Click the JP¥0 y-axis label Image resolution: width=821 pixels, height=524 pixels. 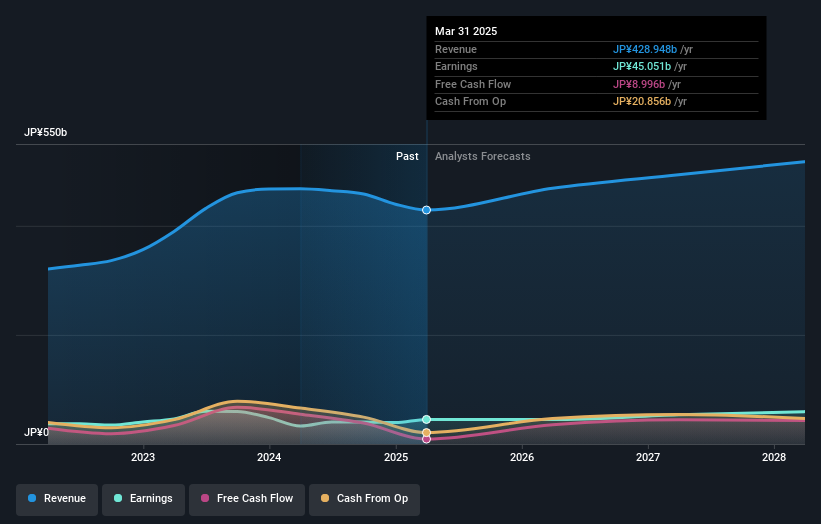(x=36, y=432)
